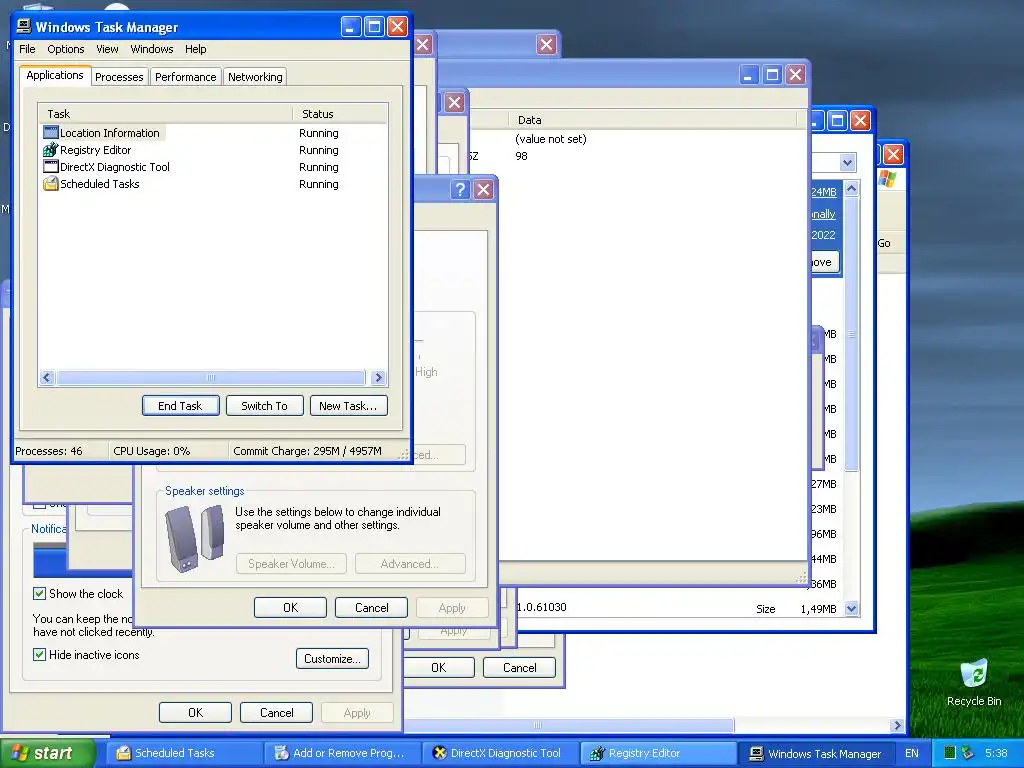1024x768 pixels.
Task: Click "CPU Usage: 0%" in status bar
Action: coord(152,451)
